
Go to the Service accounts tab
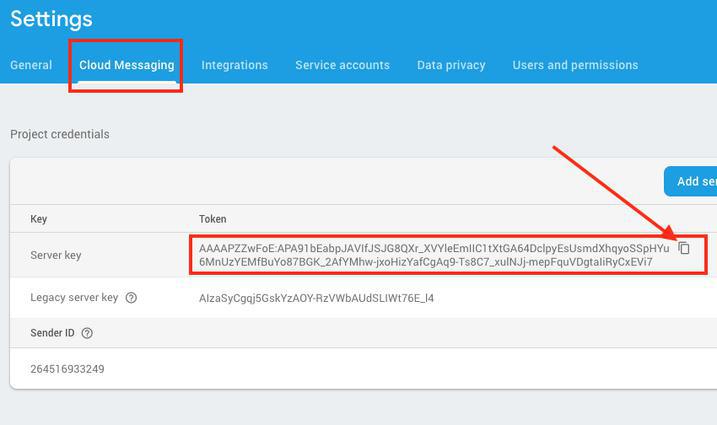tap(342, 65)
